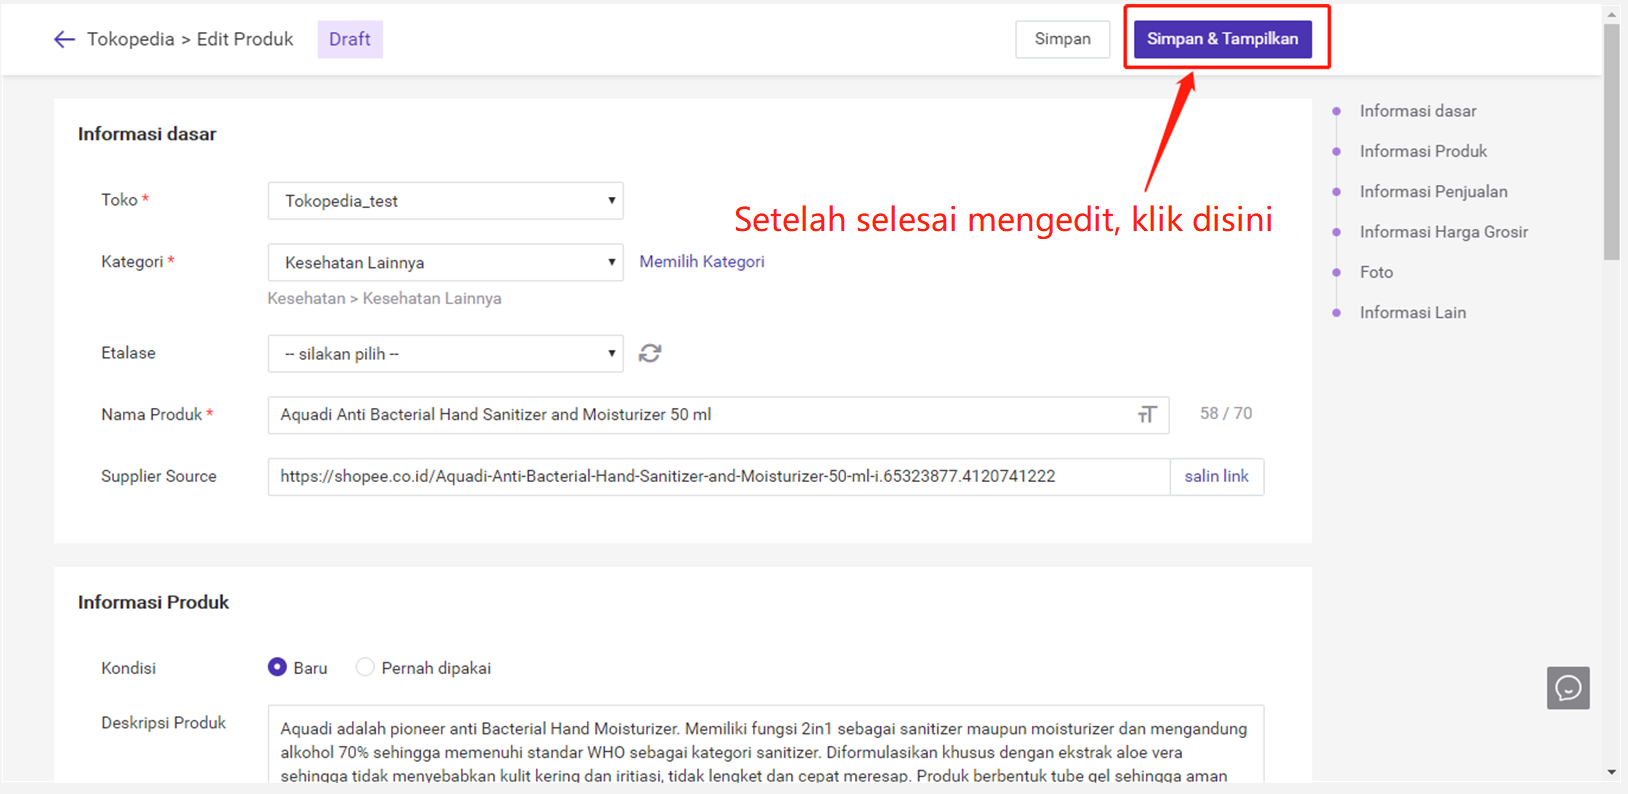Open the Memilih Kategori link
The image size is (1628, 794).
[702, 261]
